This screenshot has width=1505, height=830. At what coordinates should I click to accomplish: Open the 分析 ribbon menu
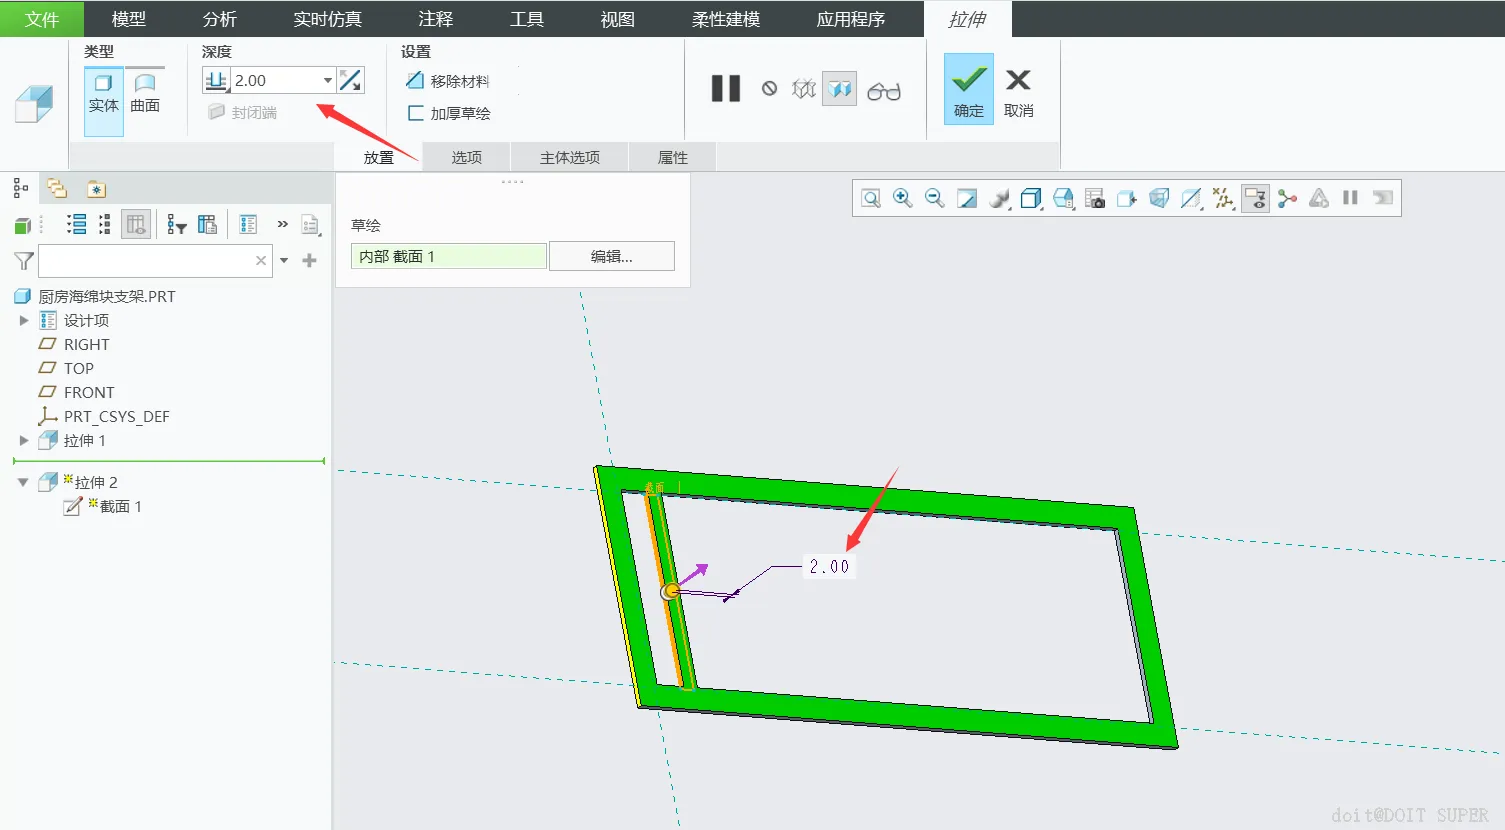(x=220, y=19)
